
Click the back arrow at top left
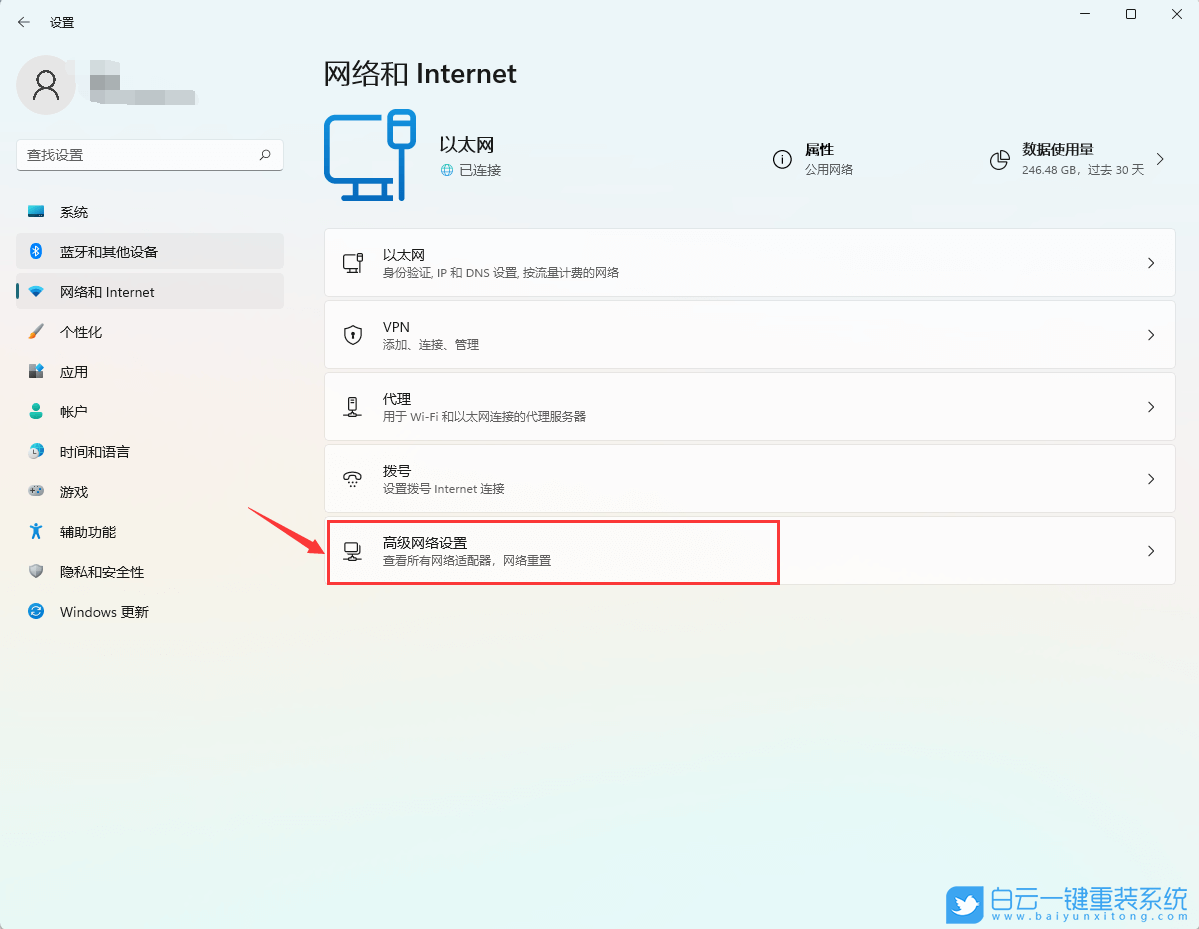[23, 21]
